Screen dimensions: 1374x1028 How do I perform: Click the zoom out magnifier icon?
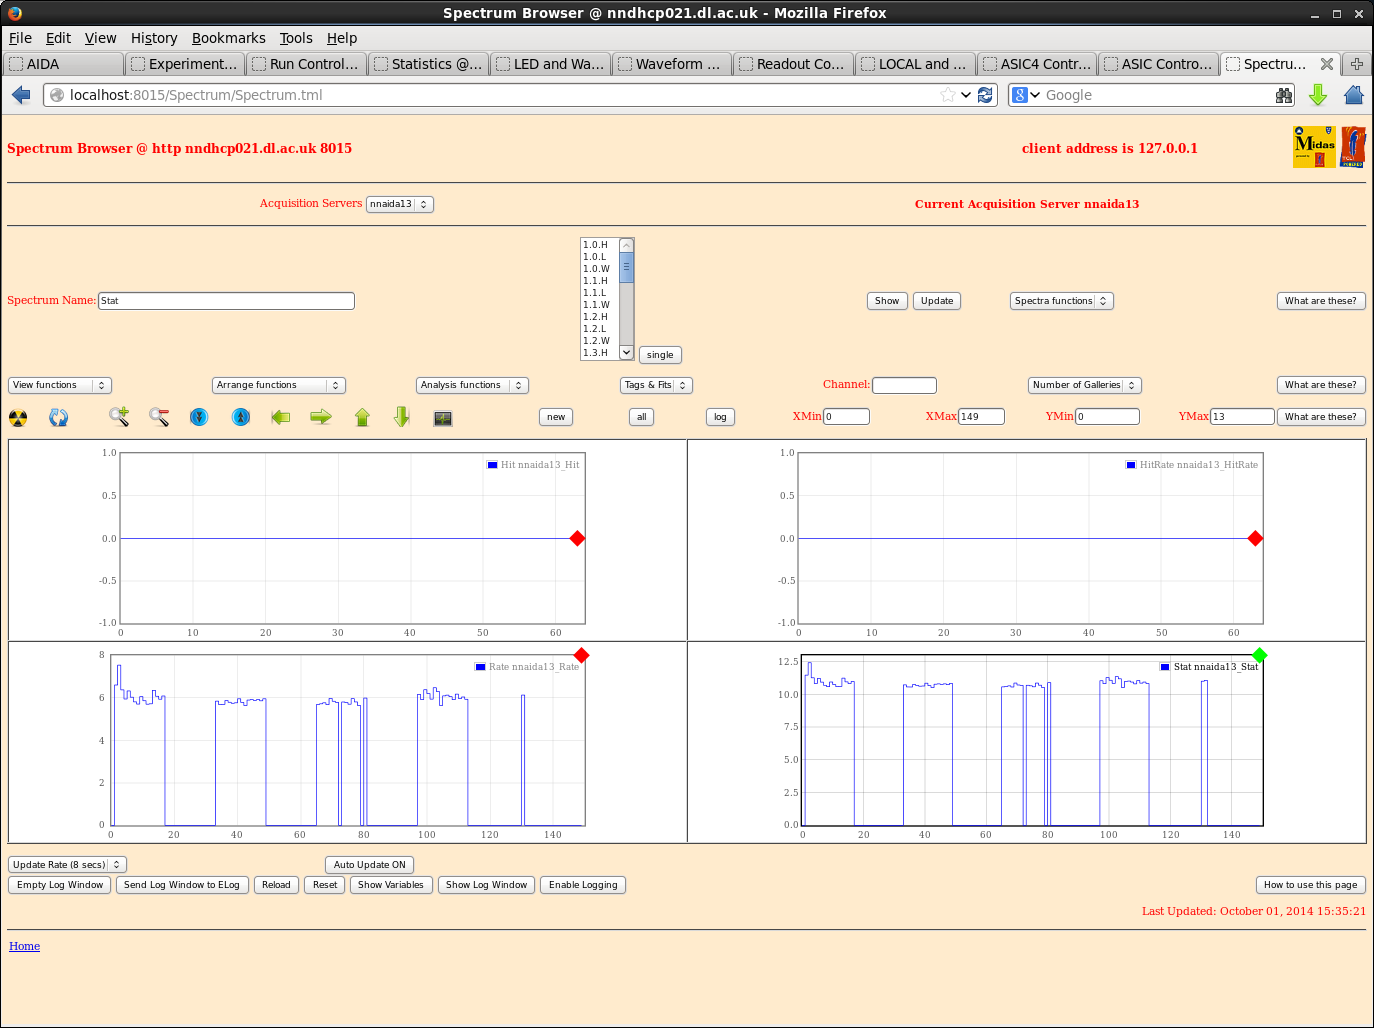tap(159, 417)
